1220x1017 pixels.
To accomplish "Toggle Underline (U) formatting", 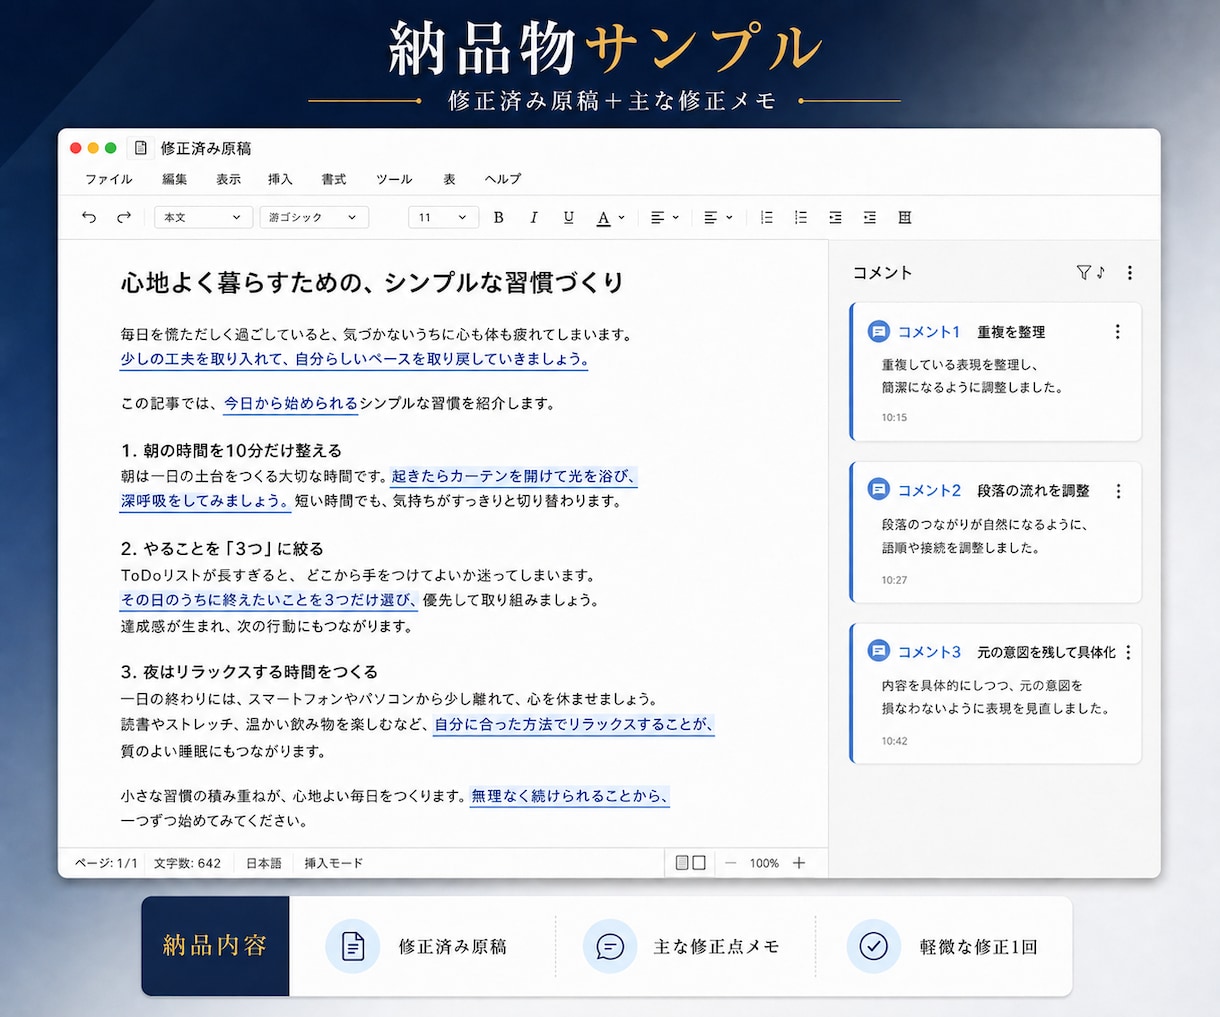I will [568, 217].
